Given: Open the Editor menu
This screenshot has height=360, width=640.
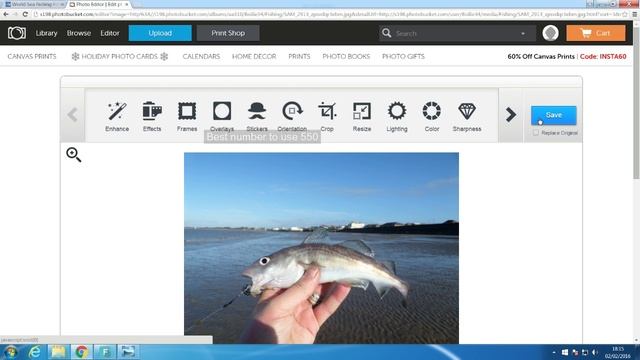Looking at the screenshot, I should 110,33.
